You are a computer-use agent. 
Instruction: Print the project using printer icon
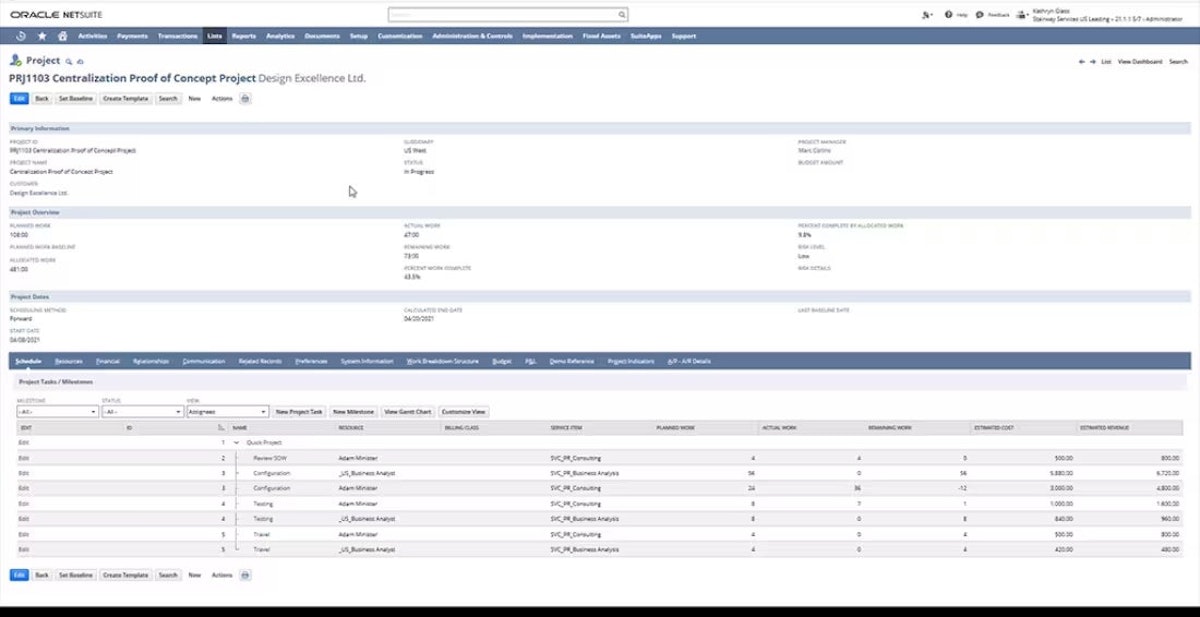point(246,98)
